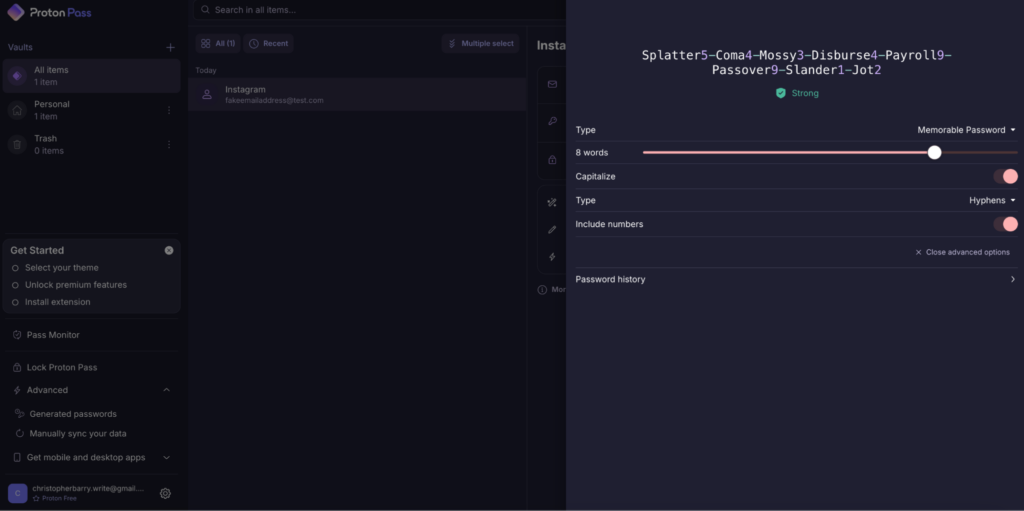Click the Proton Free plan label
This screenshot has height=511, width=1024.
pyautogui.click(x=59, y=499)
